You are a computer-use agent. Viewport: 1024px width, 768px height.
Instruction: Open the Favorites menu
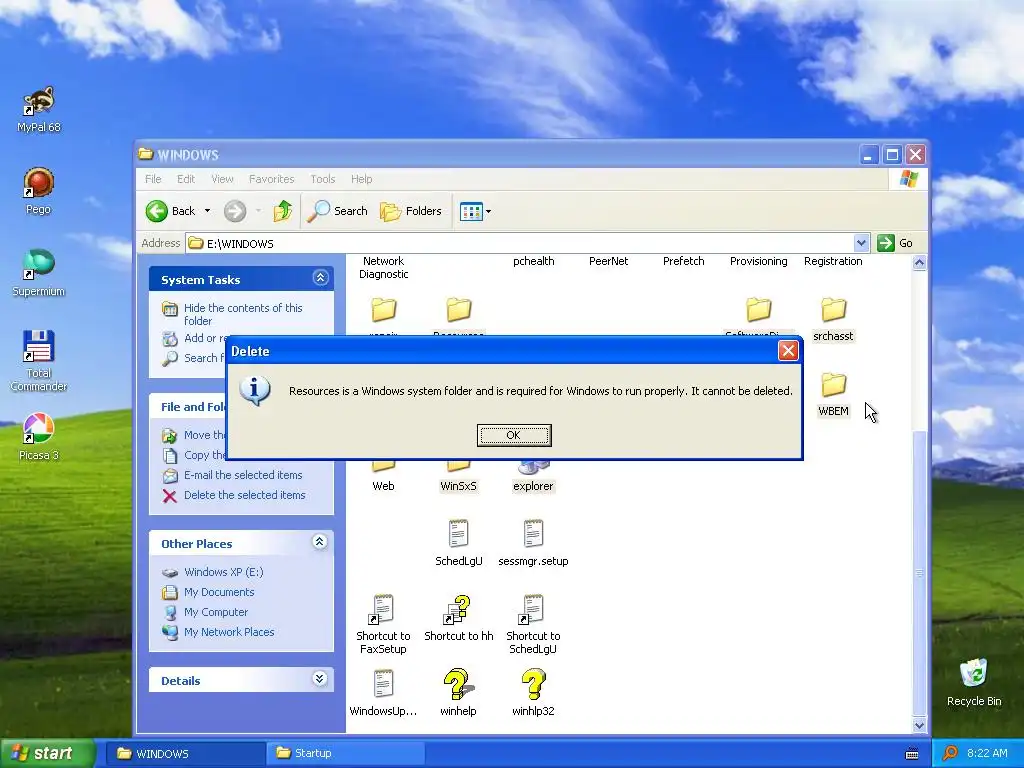tap(272, 179)
